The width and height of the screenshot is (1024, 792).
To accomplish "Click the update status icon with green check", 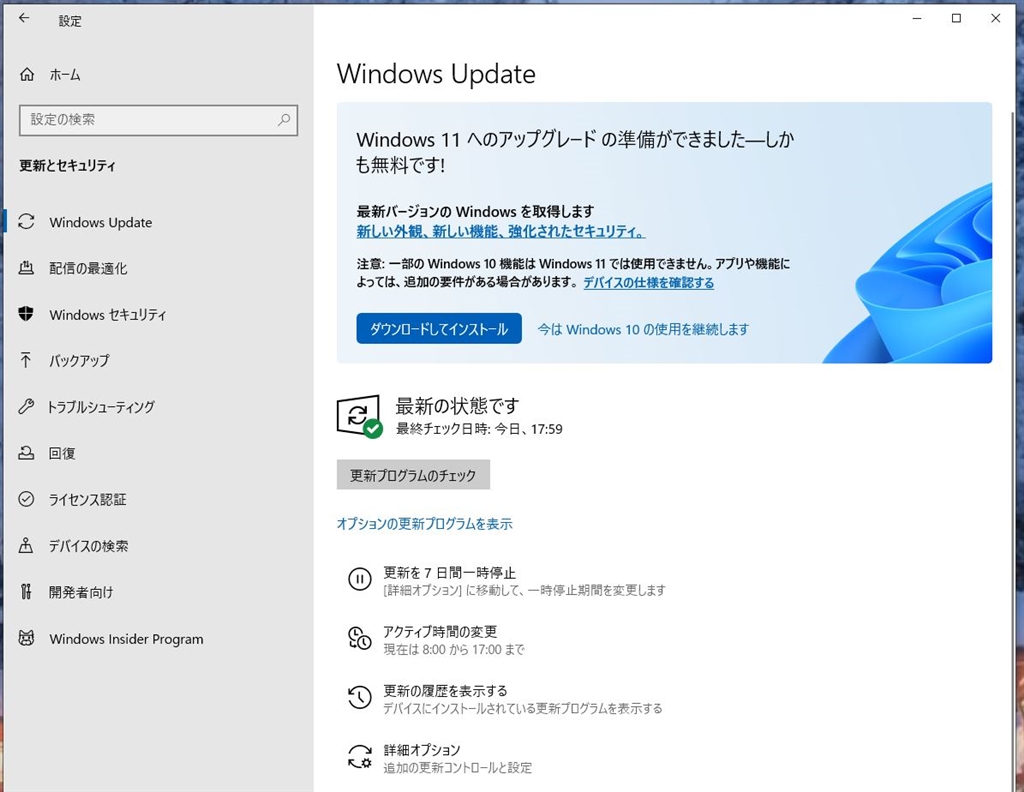I will (359, 416).
